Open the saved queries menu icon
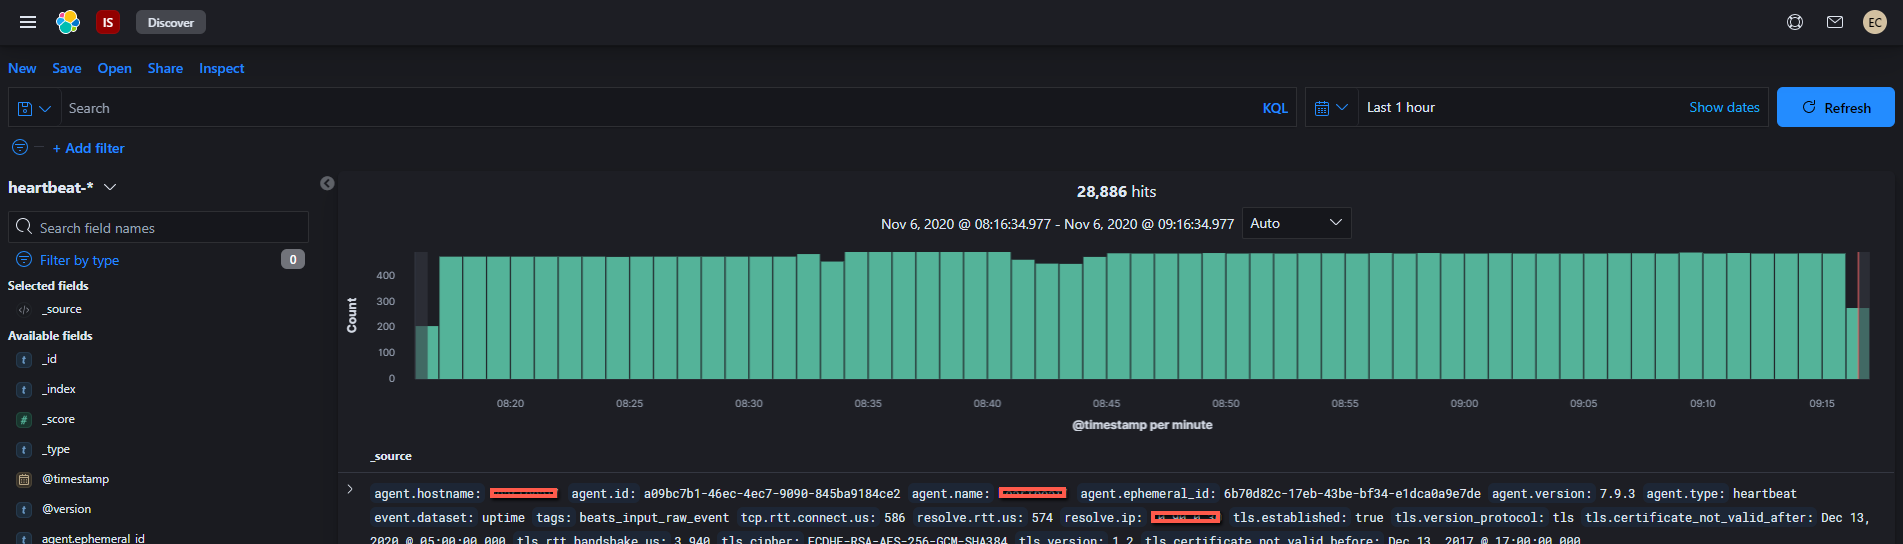Viewport: 1903px width, 544px height. 34,108
